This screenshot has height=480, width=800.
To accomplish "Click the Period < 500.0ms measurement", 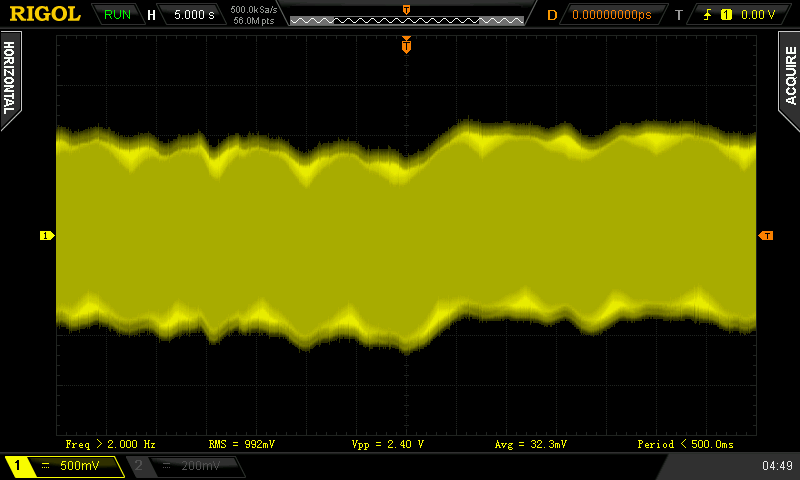I will [685, 444].
